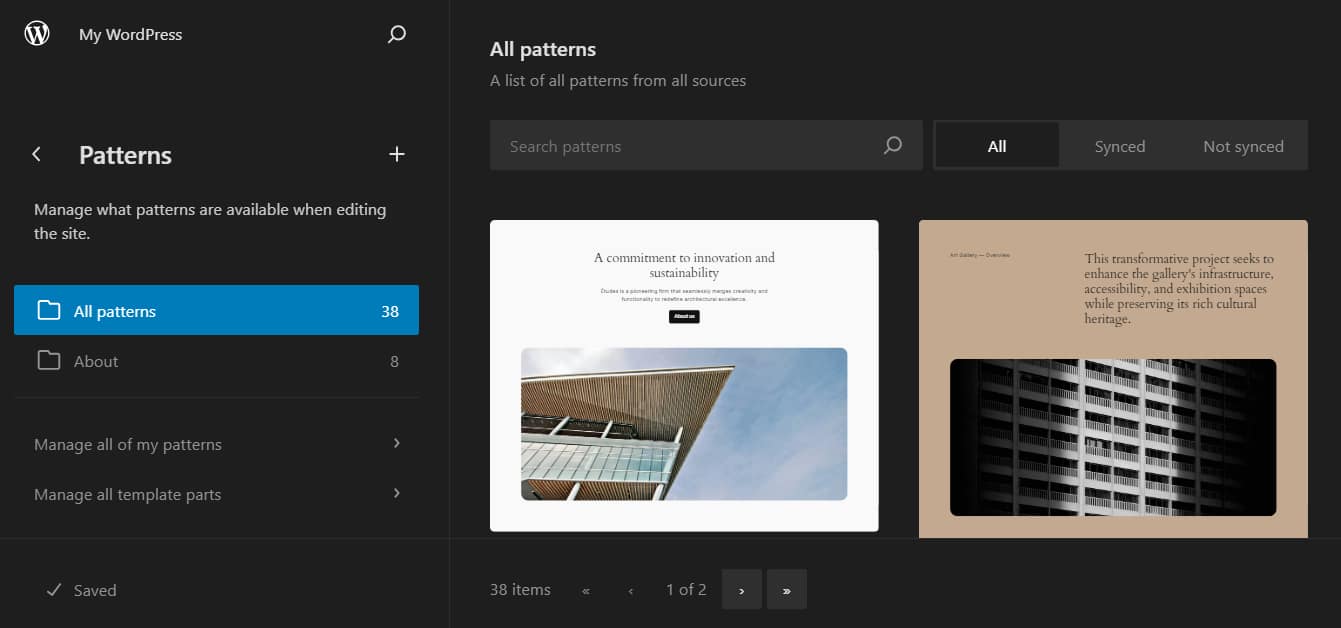
Task: Expand chevron beside Manage all template parts
Action: [397, 493]
